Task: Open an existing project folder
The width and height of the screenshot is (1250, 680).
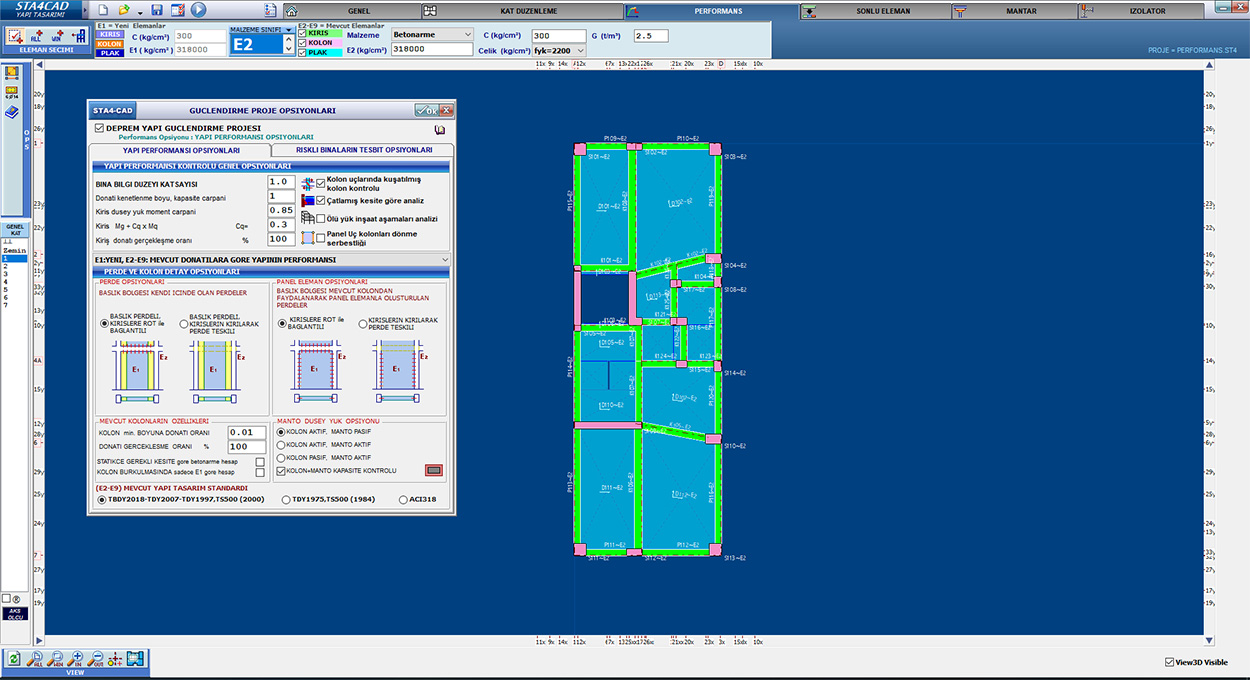Action: pos(124,10)
